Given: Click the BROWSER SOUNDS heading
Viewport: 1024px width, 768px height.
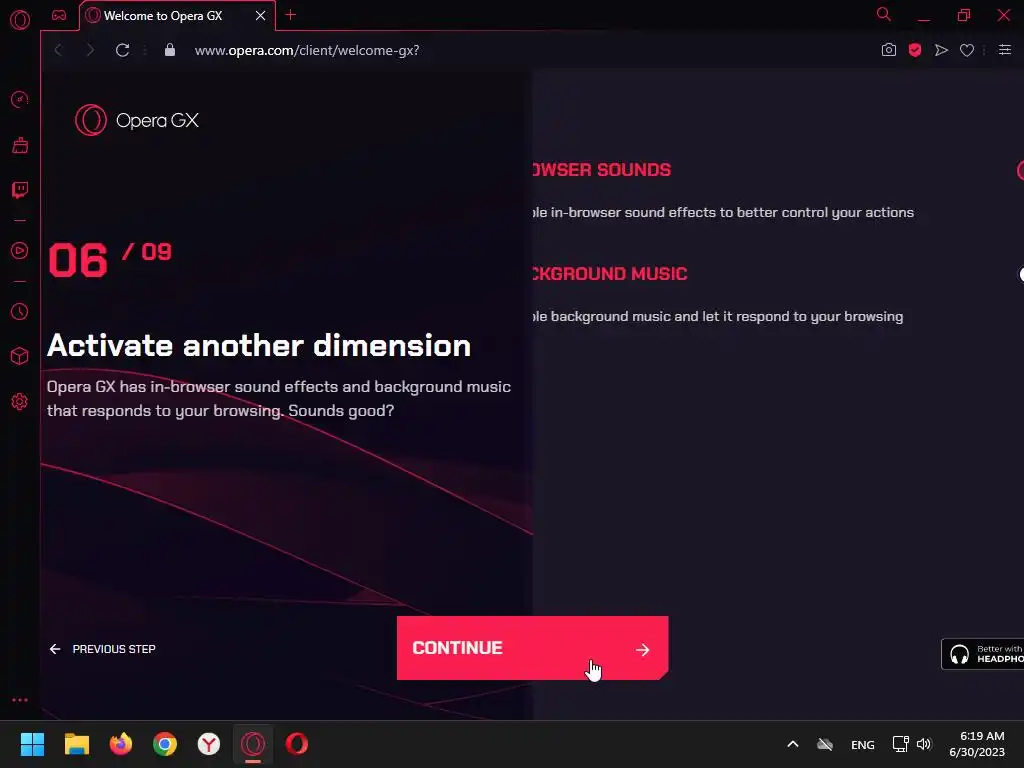Looking at the screenshot, I should tap(601, 170).
